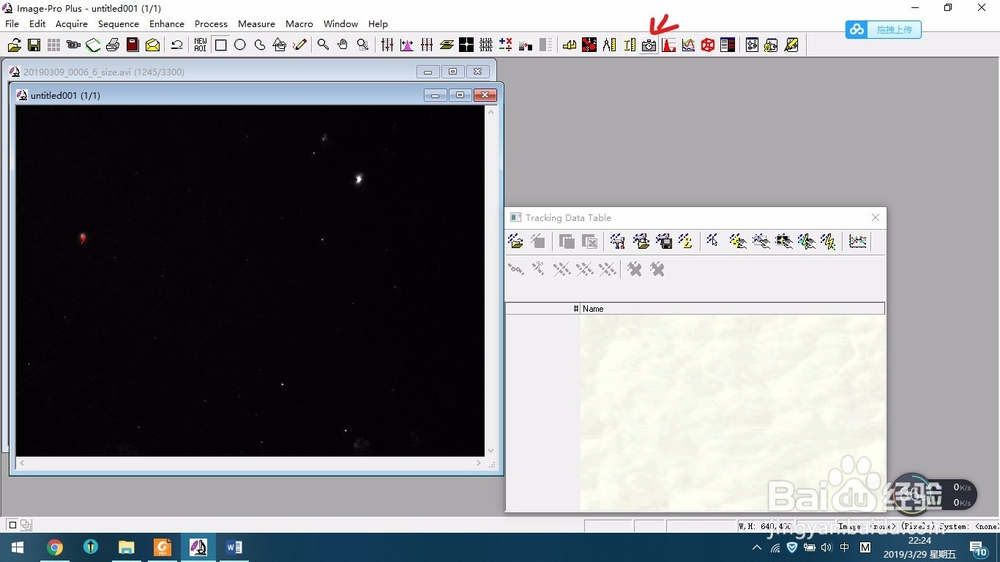Click the red marked spot in the image
1000x562 pixels.
click(82, 238)
